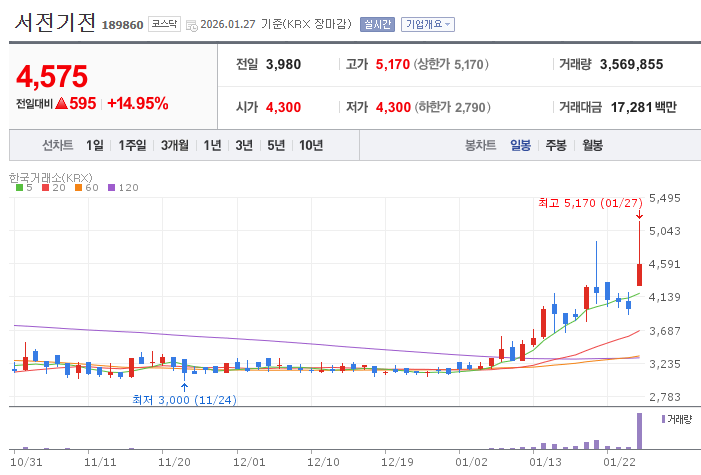The image size is (701, 475).
Task: Click the open price 4,300 next to 시가
Action: (283, 107)
